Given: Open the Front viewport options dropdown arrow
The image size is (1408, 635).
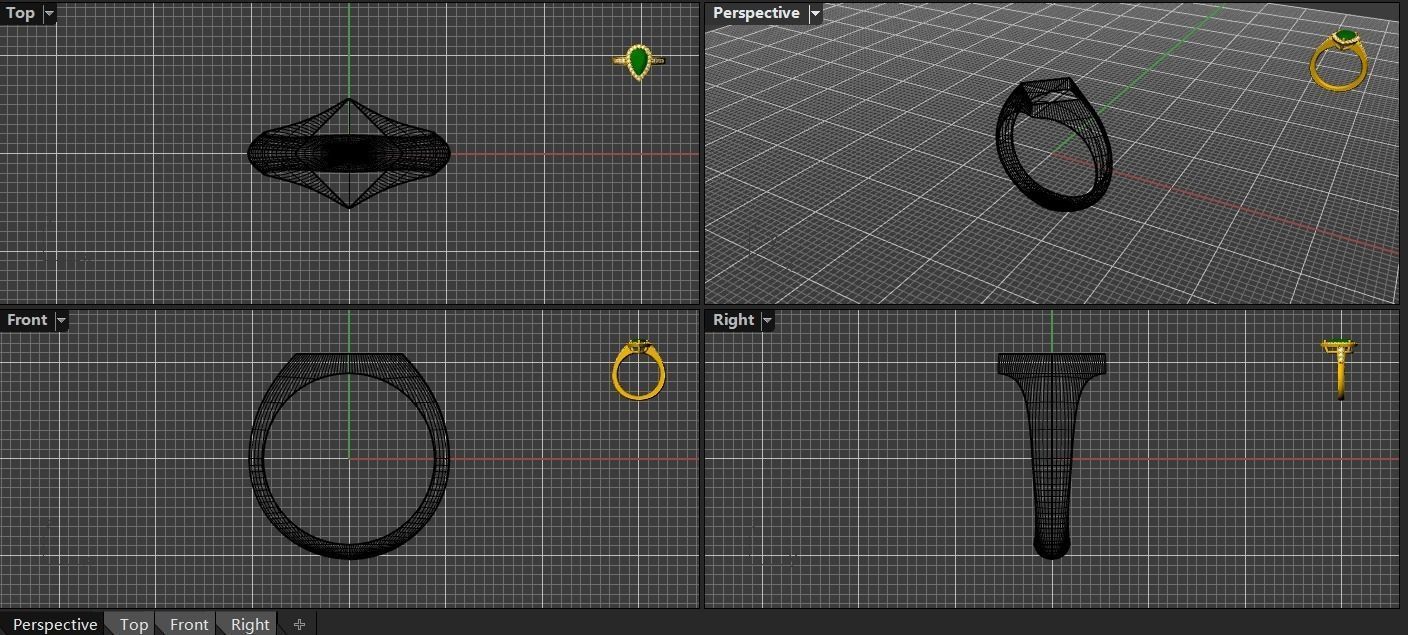Looking at the screenshot, I should point(61,320).
